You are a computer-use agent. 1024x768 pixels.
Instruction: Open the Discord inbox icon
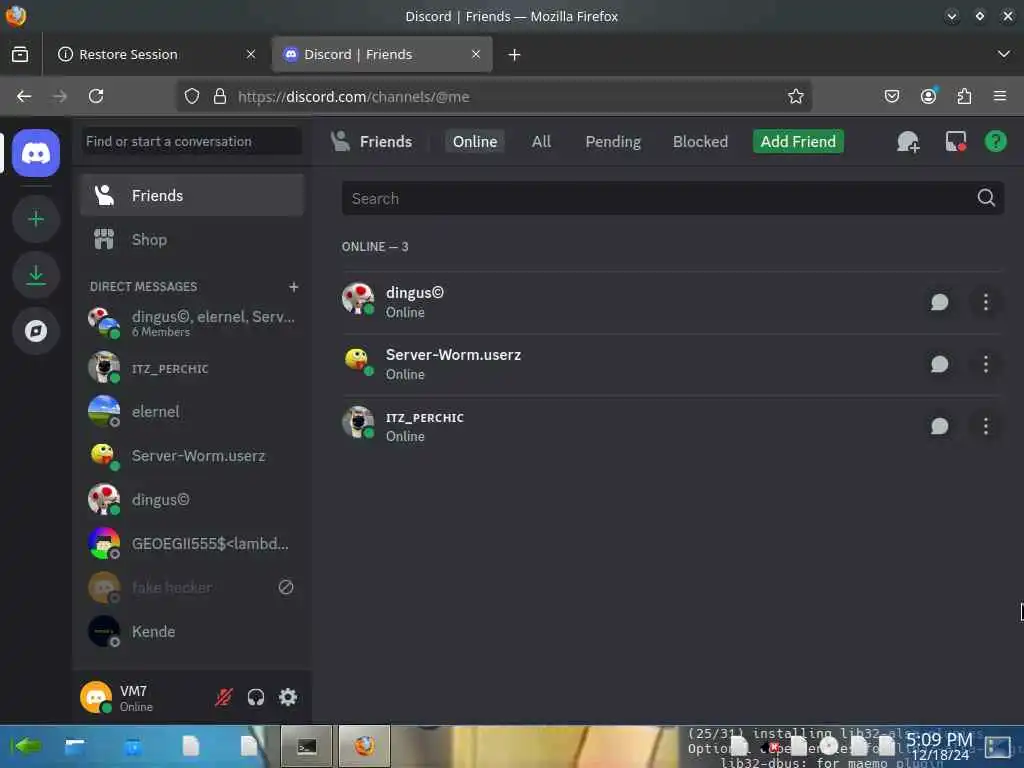pyautogui.click(x=955, y=142)
